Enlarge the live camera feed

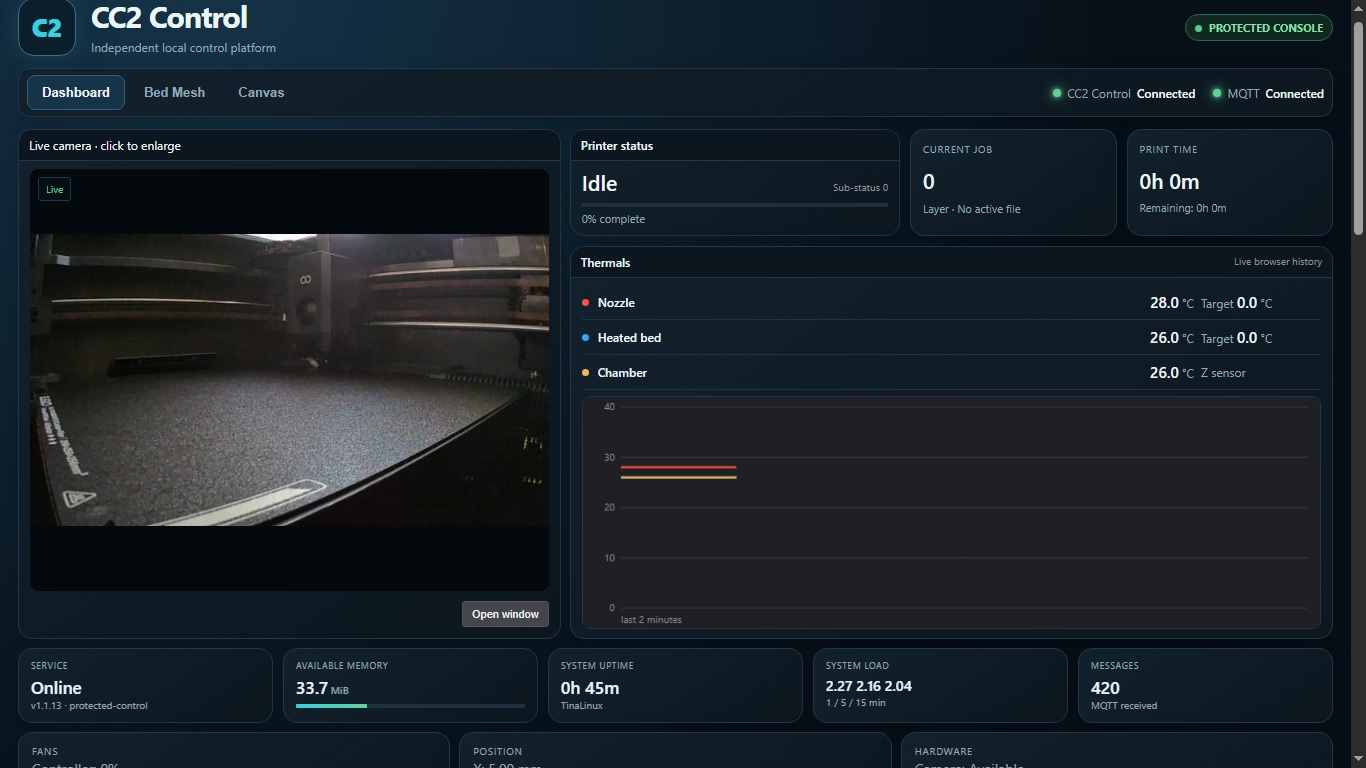pos(289,380)
